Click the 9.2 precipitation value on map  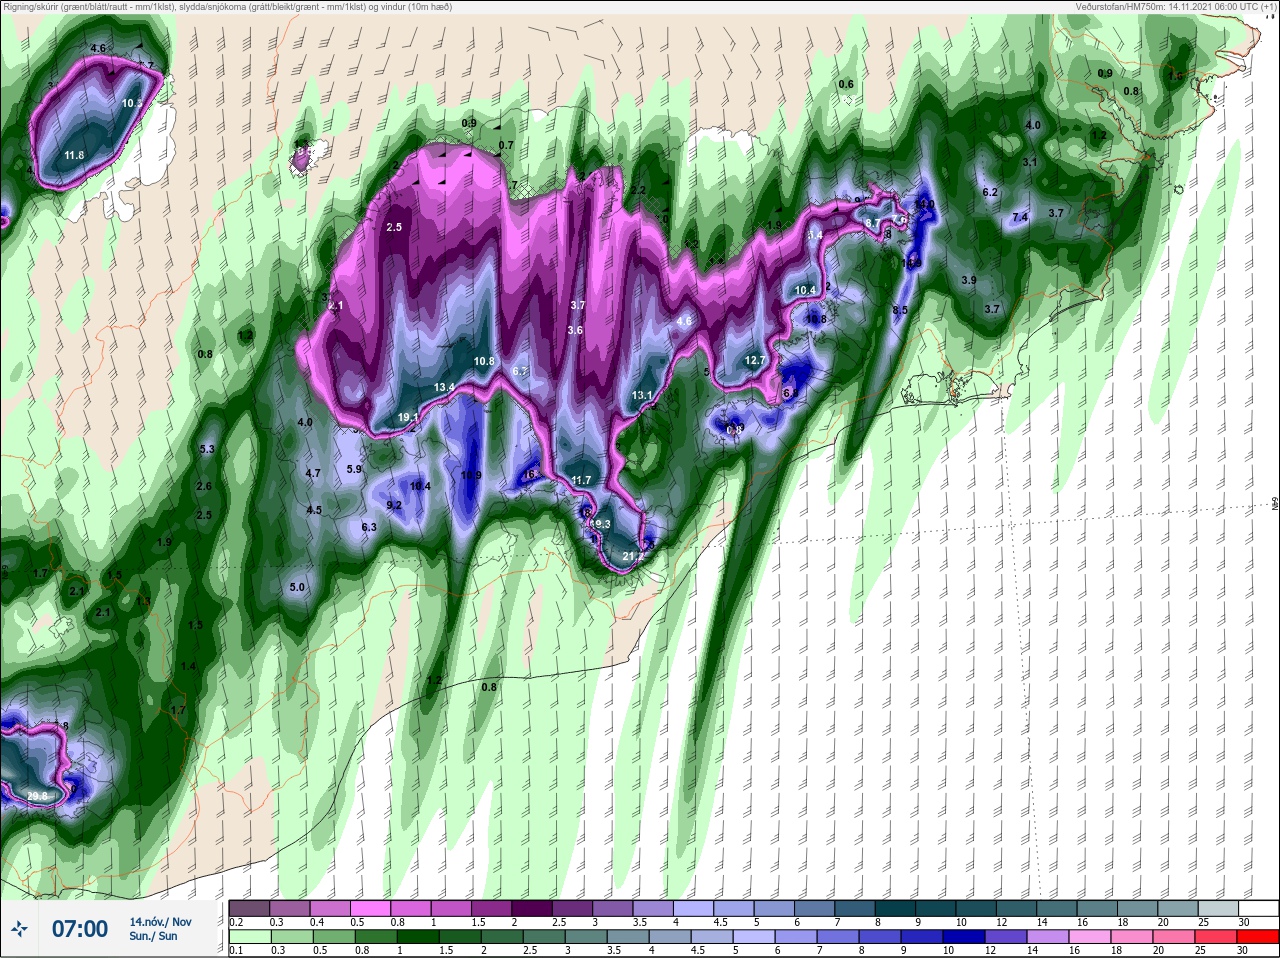(394, 505)
